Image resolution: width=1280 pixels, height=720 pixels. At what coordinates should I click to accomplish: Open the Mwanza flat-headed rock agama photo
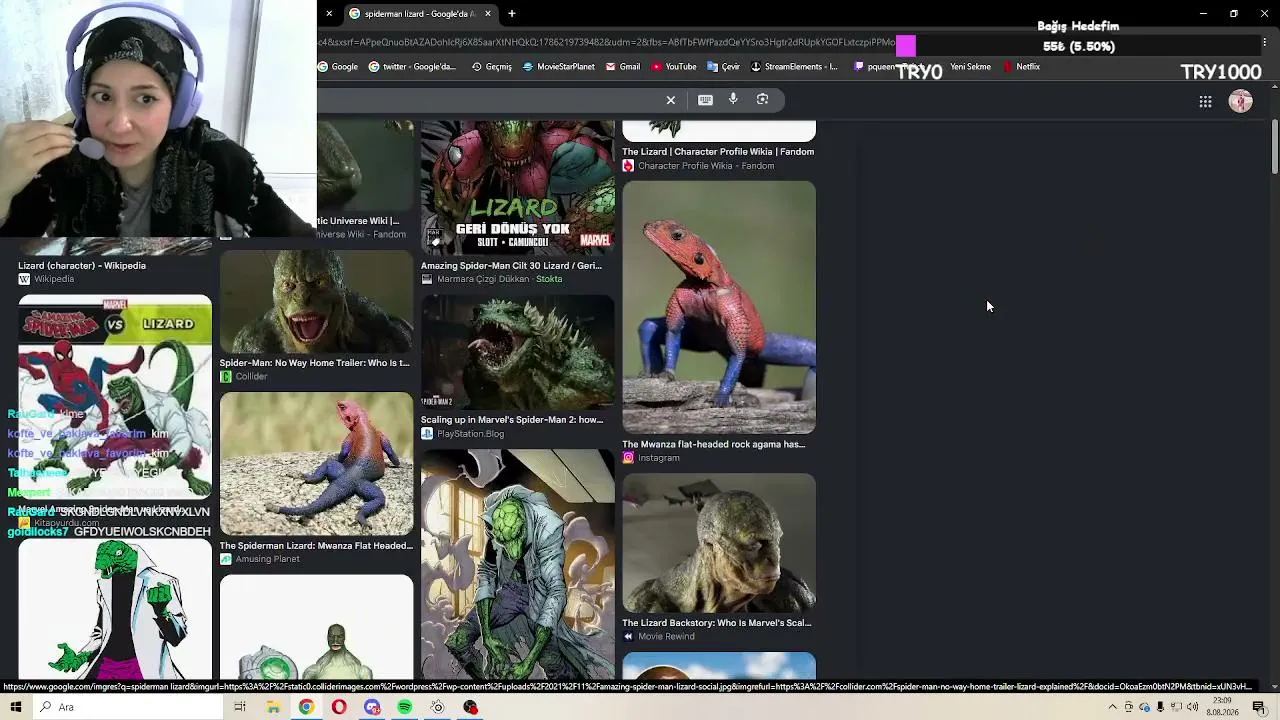719,307
